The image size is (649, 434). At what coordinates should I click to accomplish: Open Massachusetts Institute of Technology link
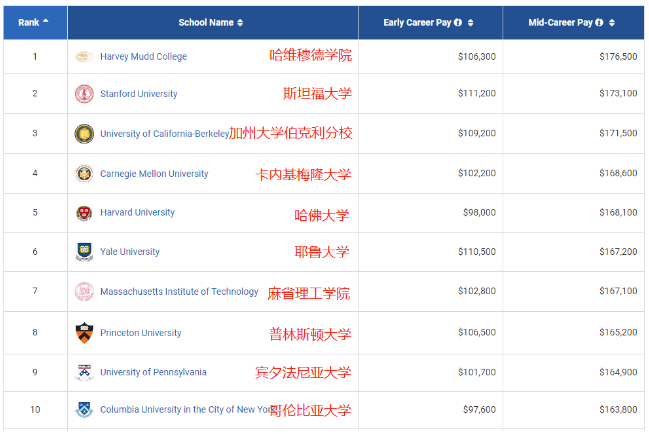tap(179, 292)
